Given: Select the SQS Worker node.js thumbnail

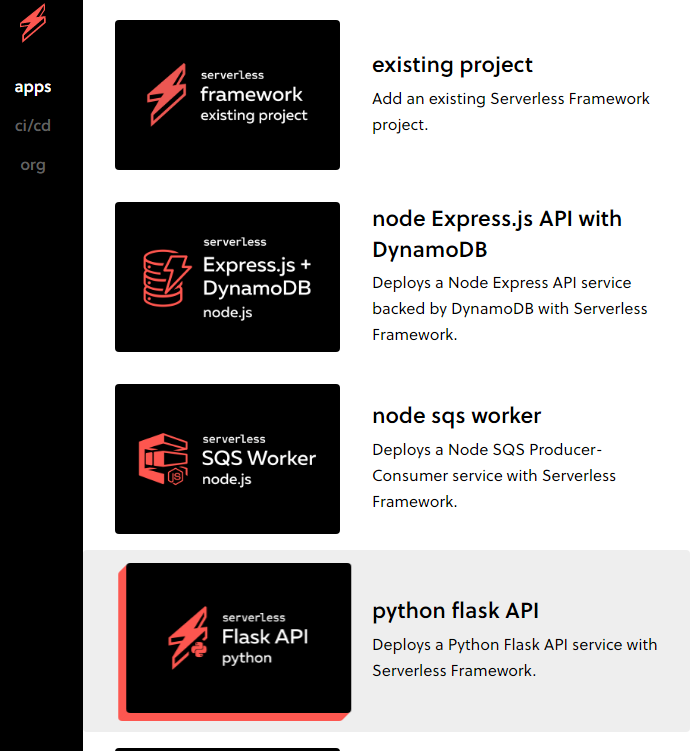Looking at the screenshot, I should (x=227, y=459).
